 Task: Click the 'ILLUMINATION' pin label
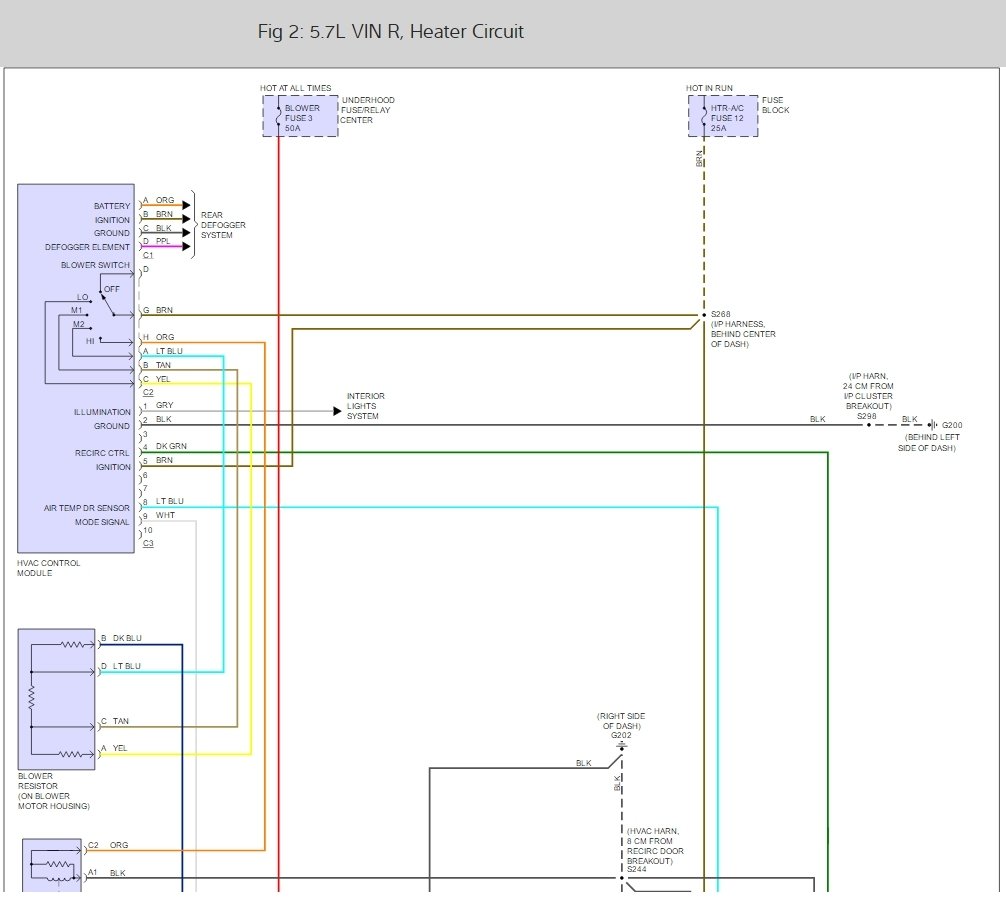pos(102,412)
